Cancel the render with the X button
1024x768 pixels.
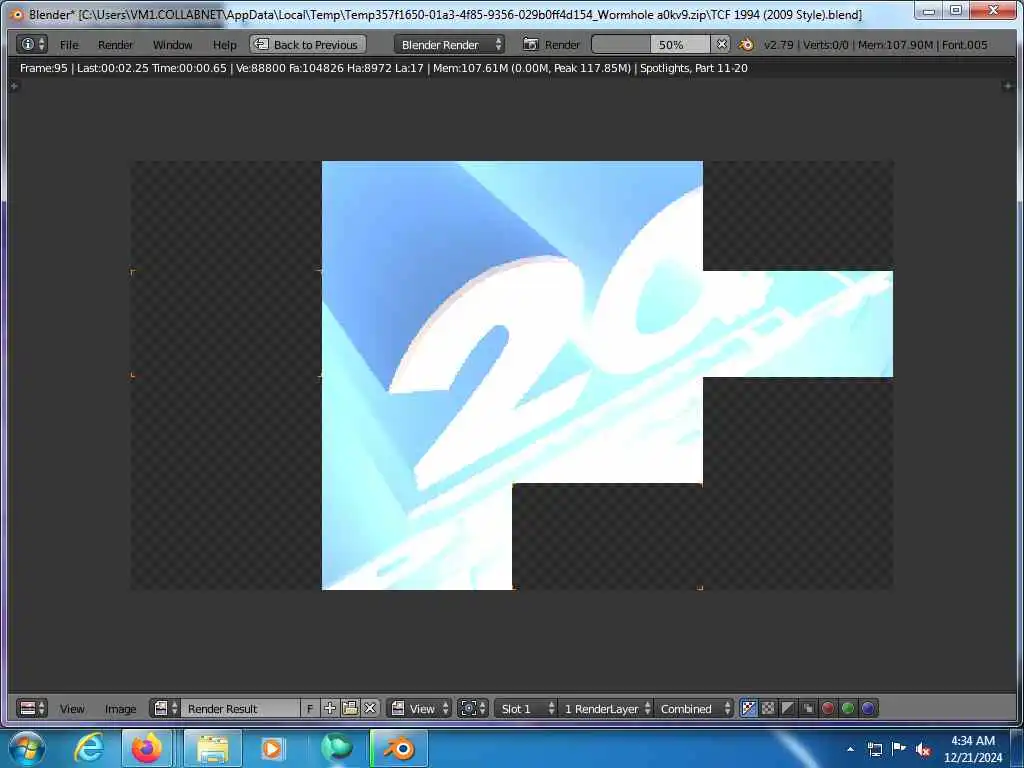pyautogui.click(x=721, y=44)
